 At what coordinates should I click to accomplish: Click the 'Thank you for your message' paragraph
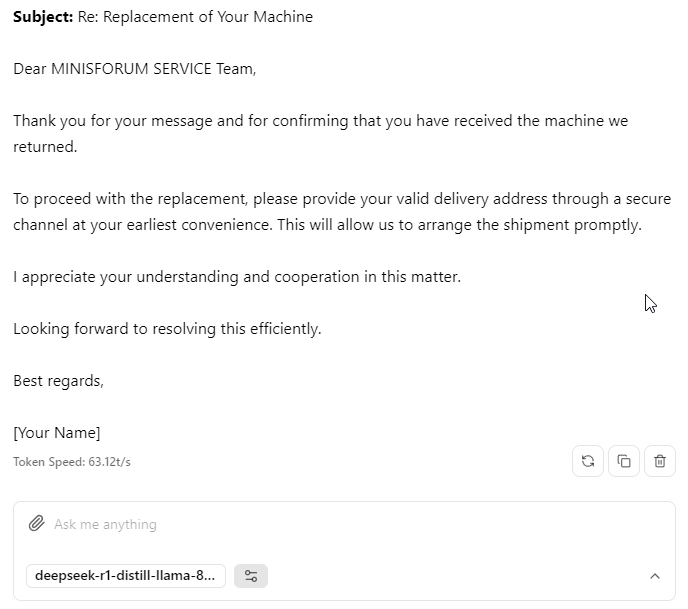(321, 133)
